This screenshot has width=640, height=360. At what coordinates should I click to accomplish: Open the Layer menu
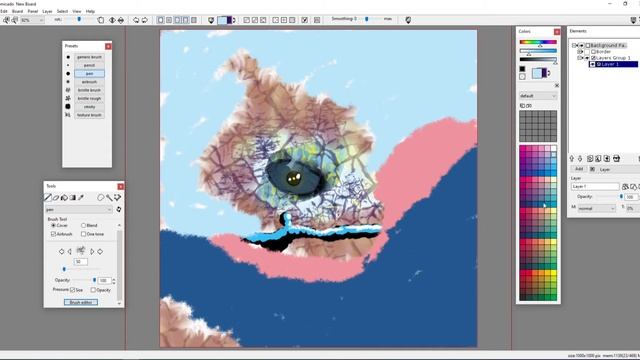coord(47,11)
